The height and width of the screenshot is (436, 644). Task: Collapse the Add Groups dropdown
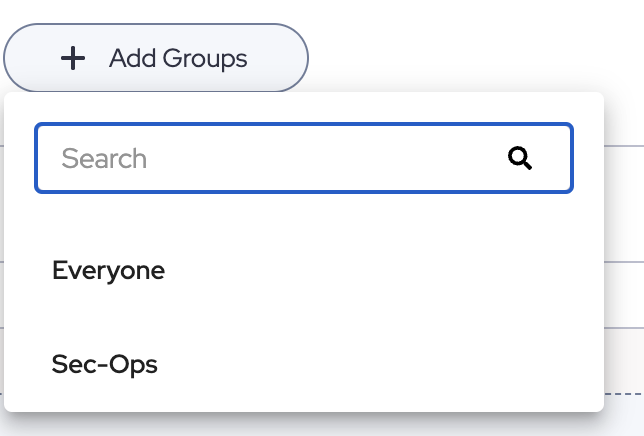(156, 59)
